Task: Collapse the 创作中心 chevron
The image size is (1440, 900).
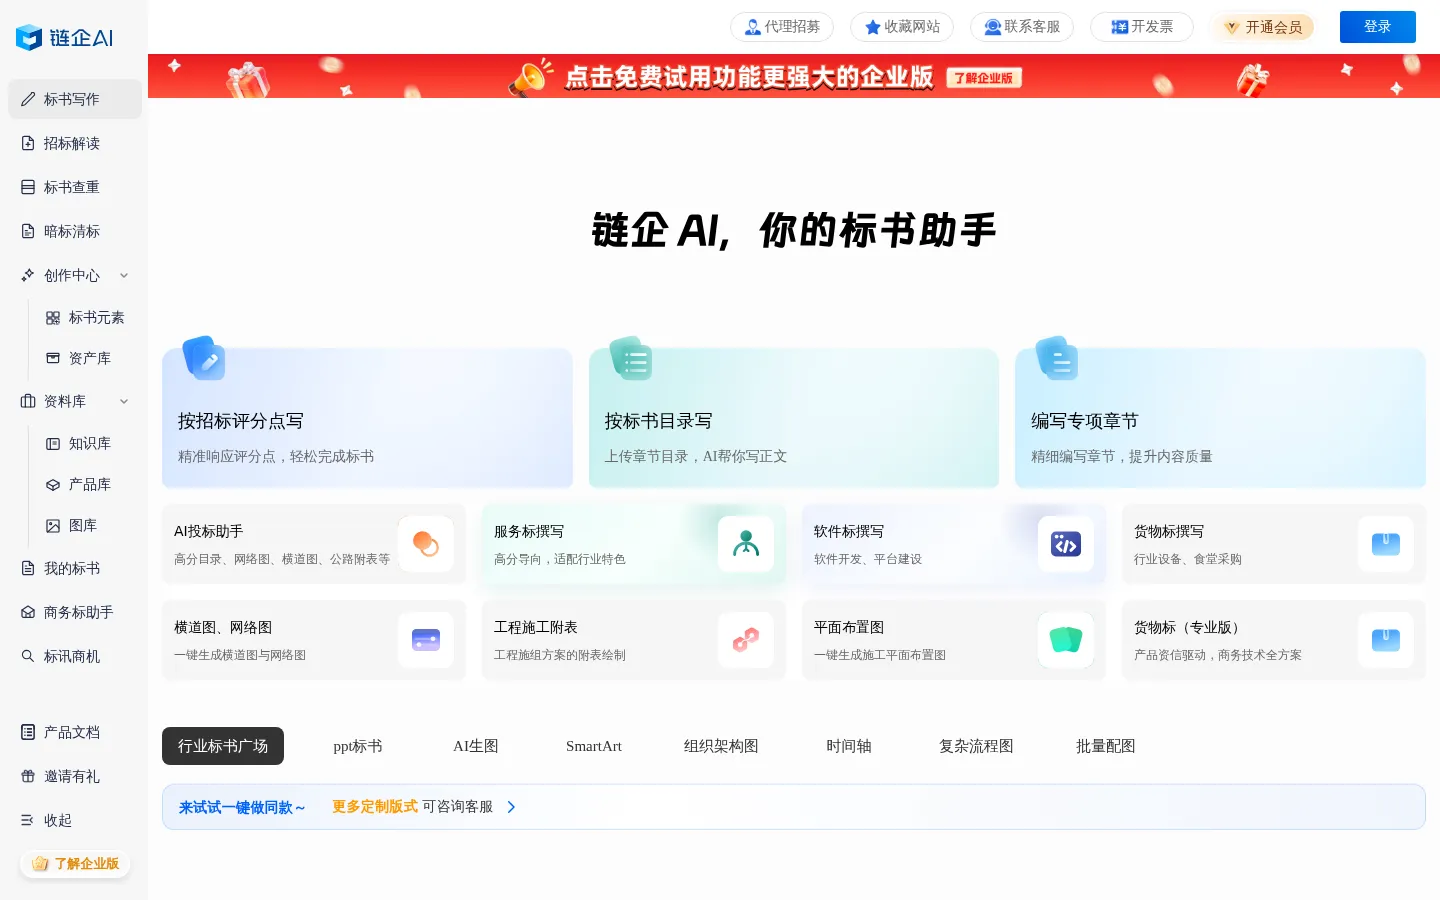Action: click(x=124, y=275)
